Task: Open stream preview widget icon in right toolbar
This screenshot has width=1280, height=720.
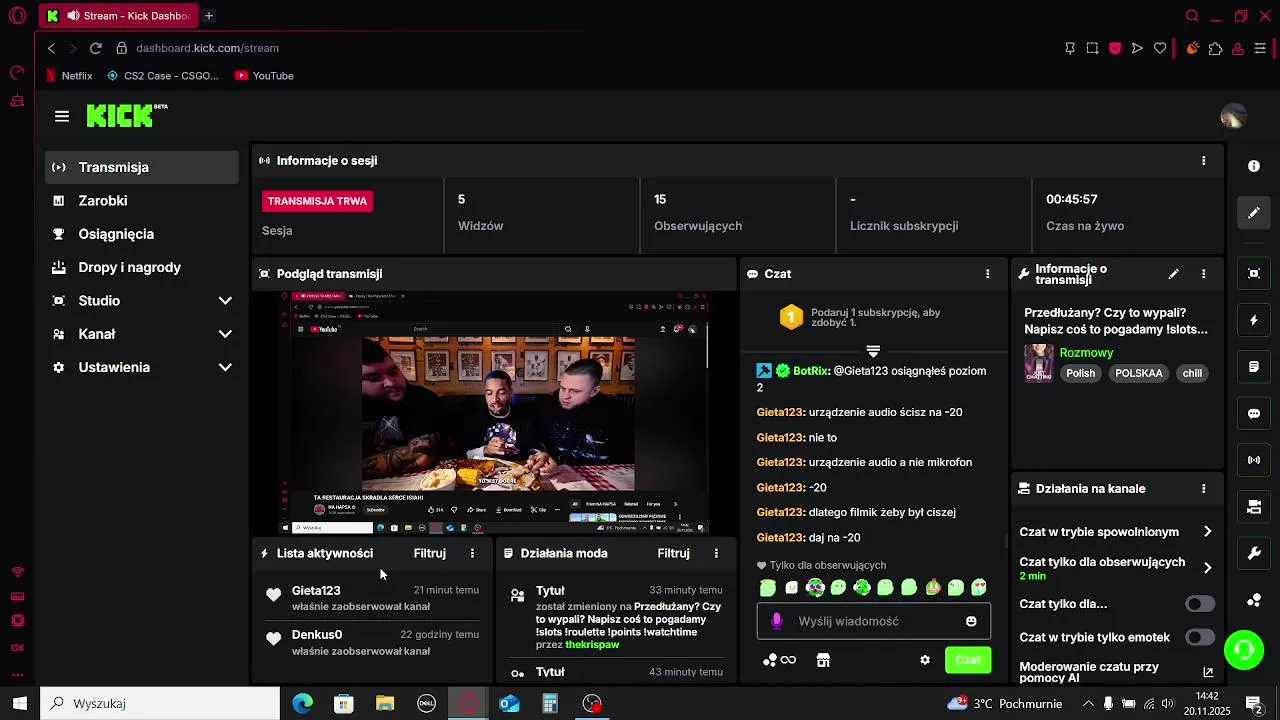Action: (x=1254, y=273)
